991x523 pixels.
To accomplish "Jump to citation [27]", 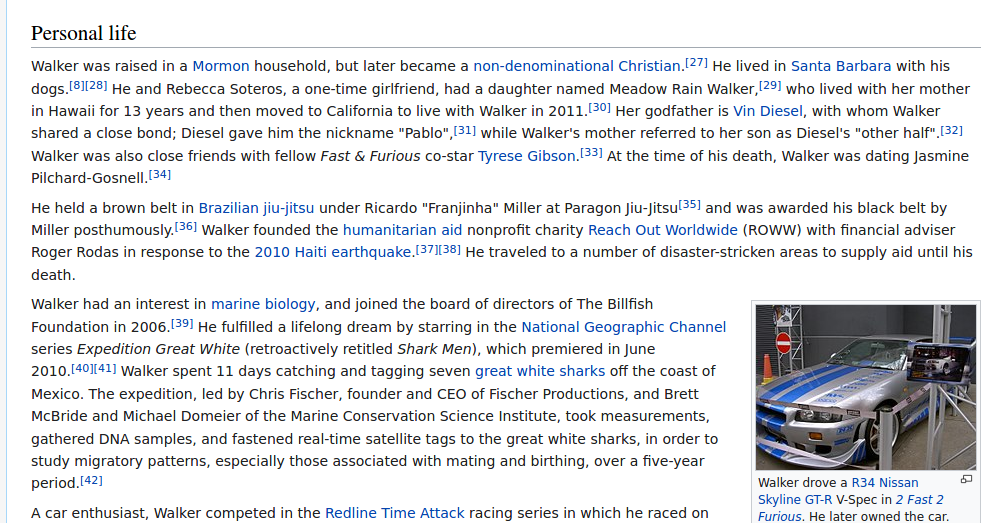I will pos(696,63).
